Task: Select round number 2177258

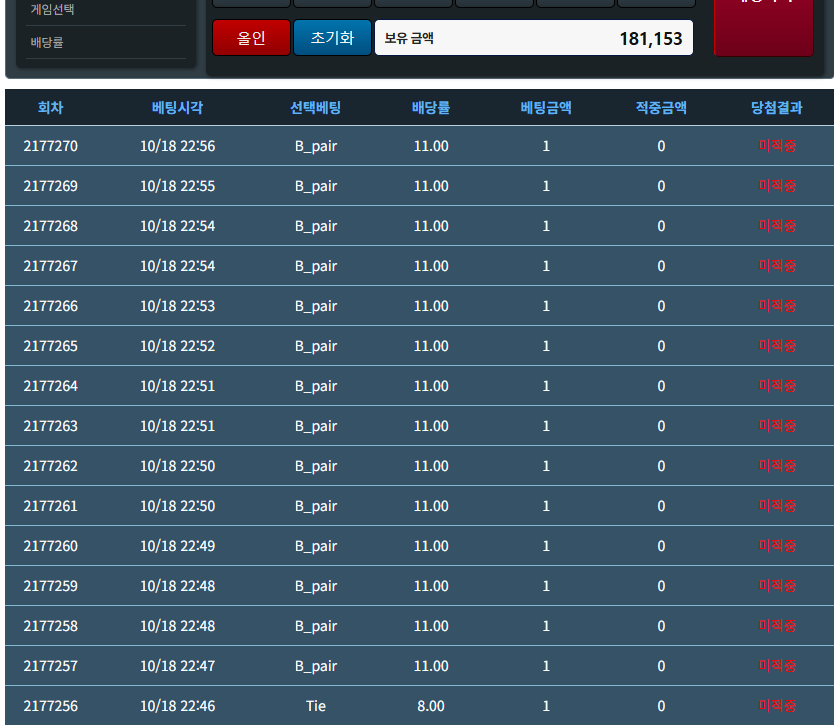Action: click(x=51, y=626)
